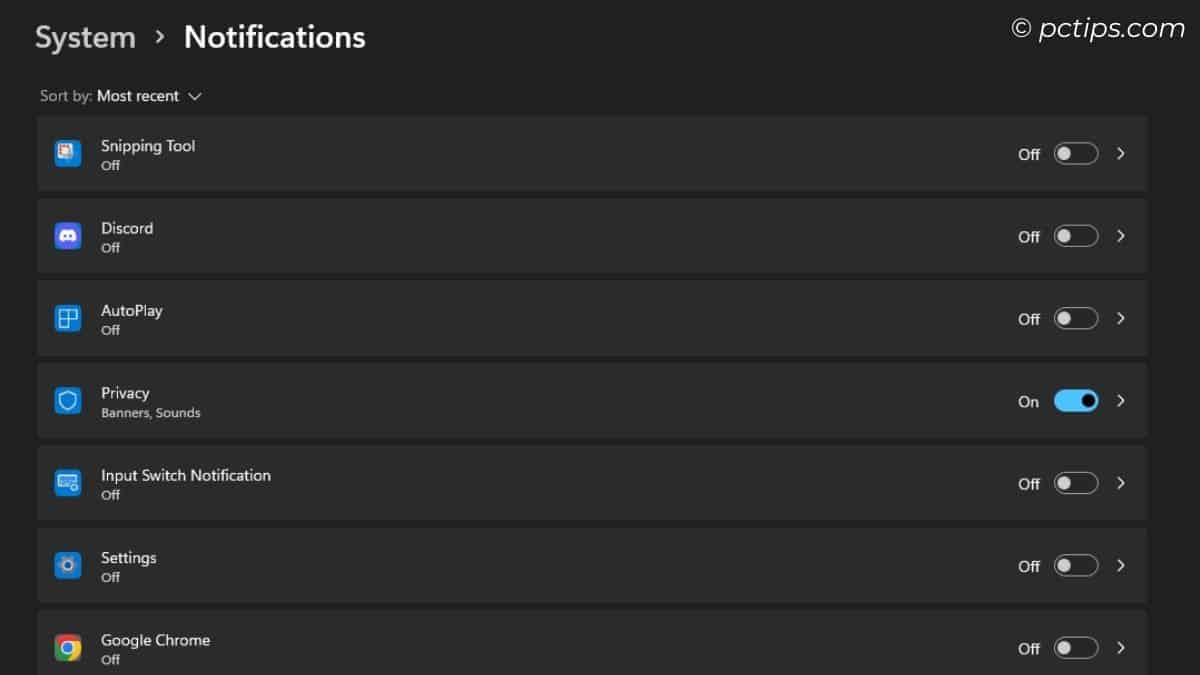Screen dimensions: 1200x675
Task: Click the Privacy shield icon
Action: coord(67,400)
